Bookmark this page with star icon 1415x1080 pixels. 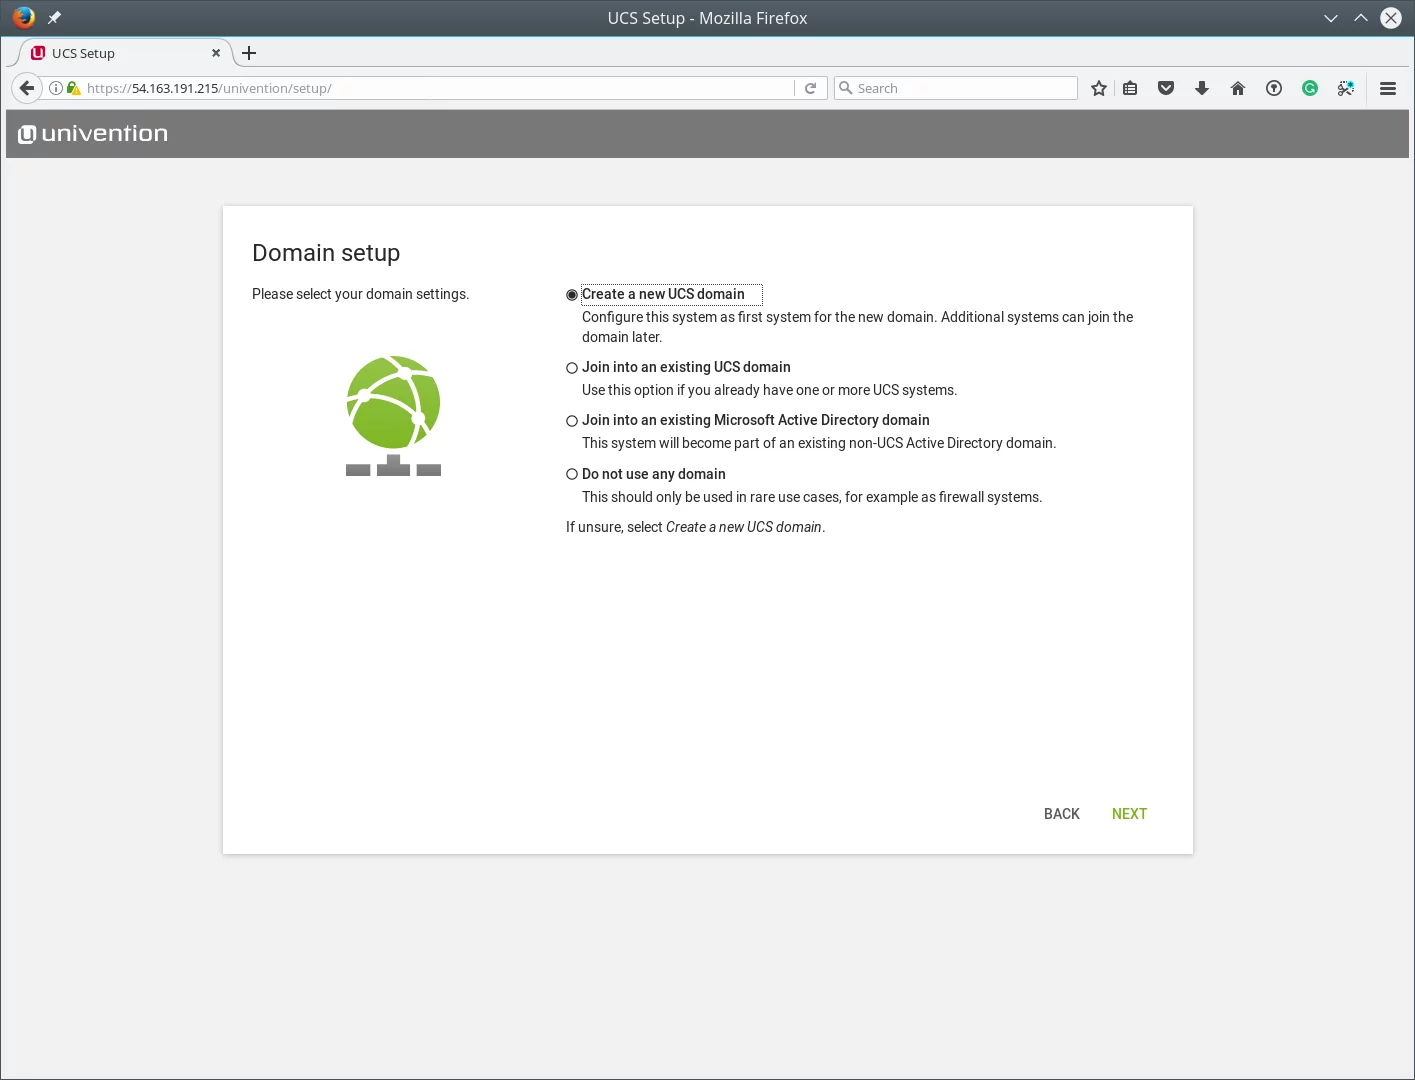(1099, 88)
